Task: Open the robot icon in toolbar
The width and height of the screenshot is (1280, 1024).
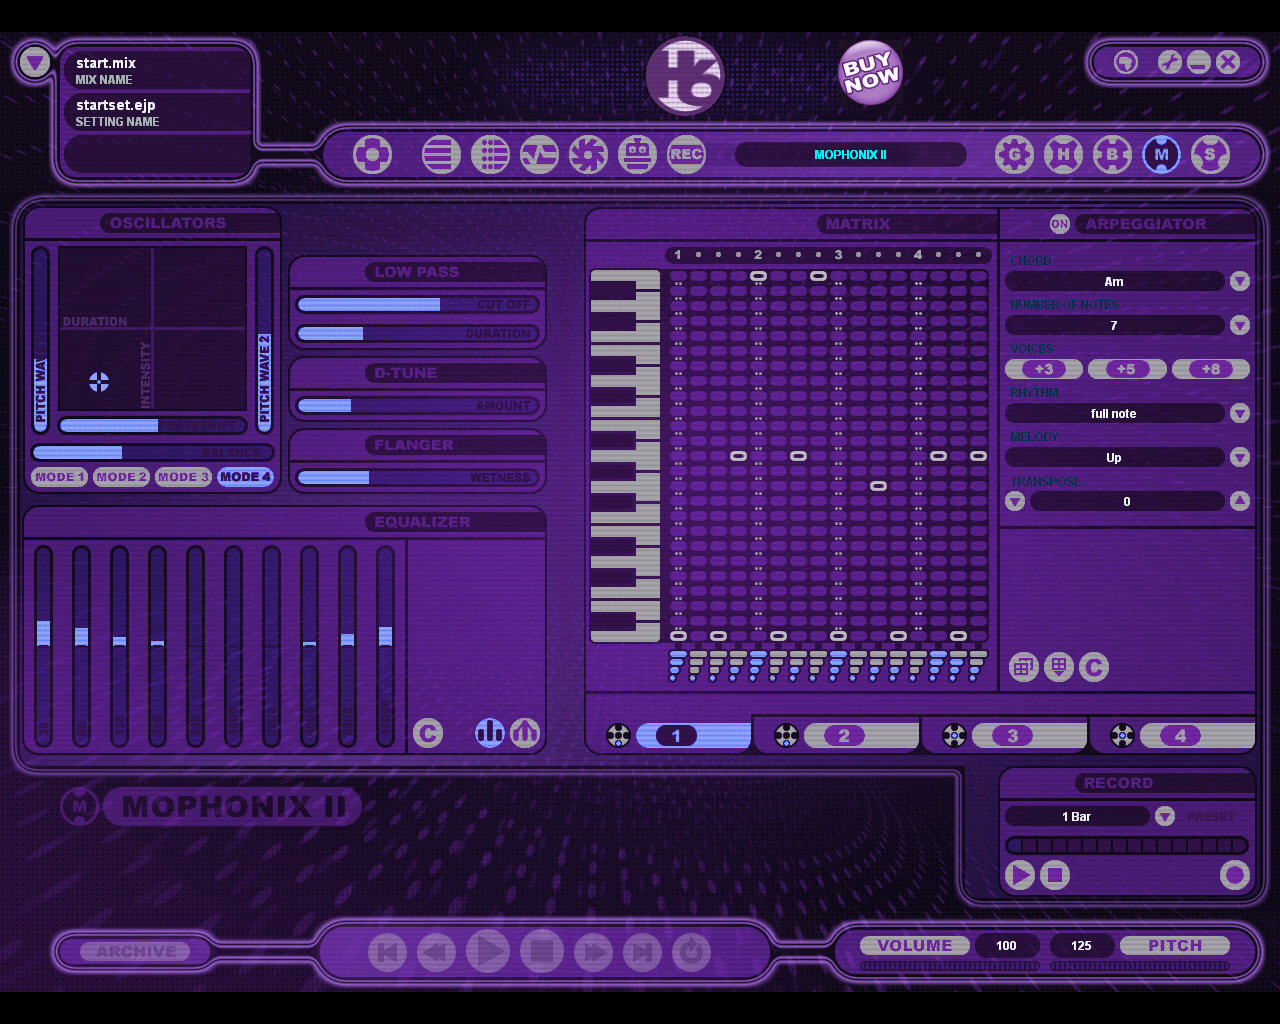Action: [637, 155]
